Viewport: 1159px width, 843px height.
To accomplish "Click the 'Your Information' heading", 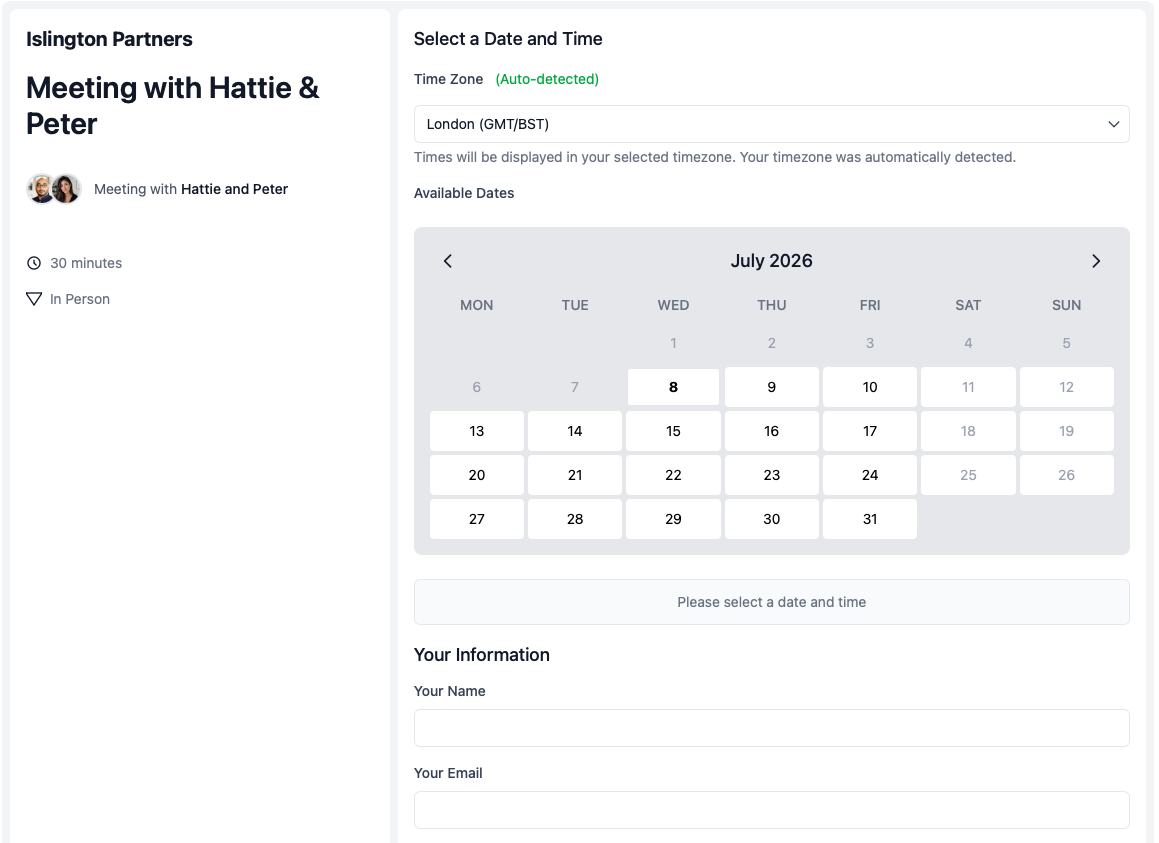I will 482,654.
